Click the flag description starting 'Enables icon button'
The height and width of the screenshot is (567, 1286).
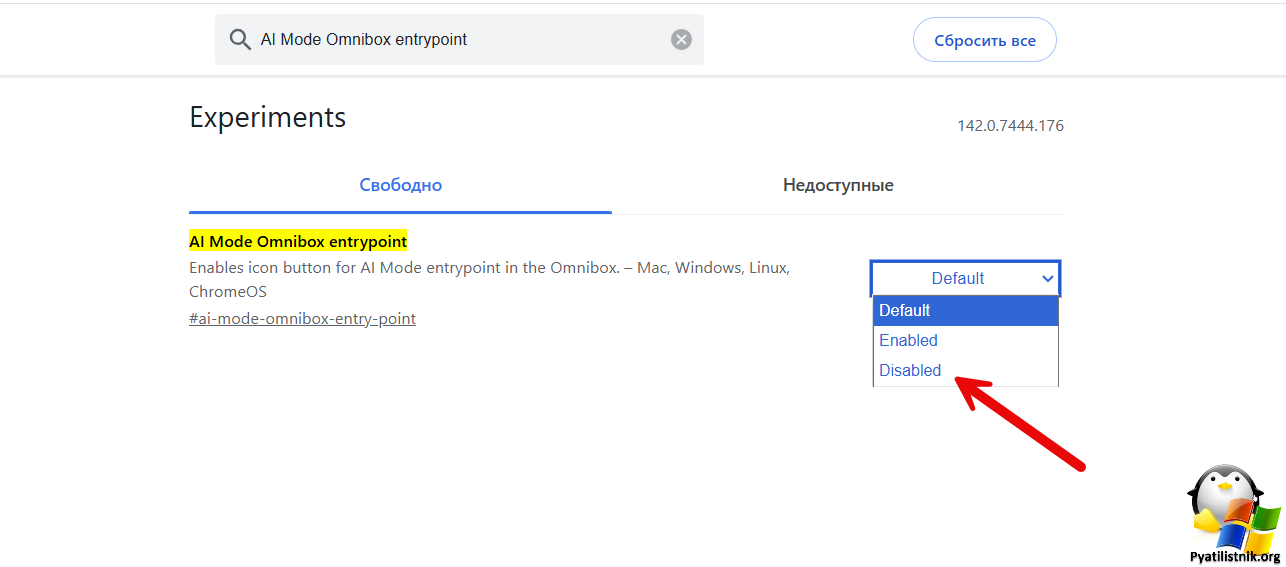point(489,280)
